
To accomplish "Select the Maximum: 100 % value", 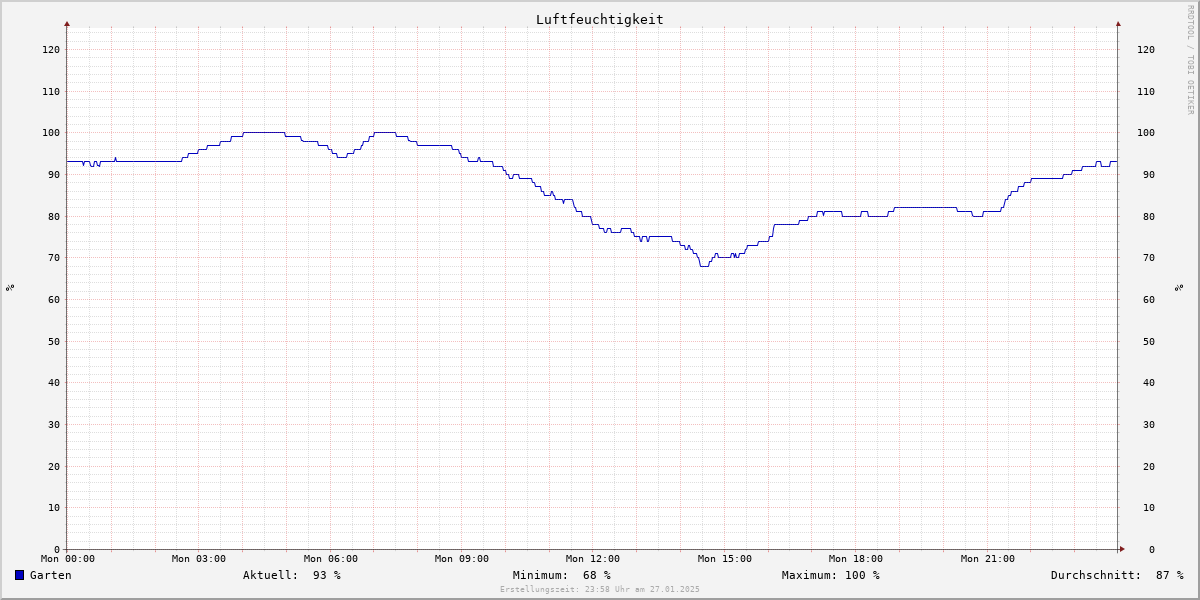I will point(831,575).
